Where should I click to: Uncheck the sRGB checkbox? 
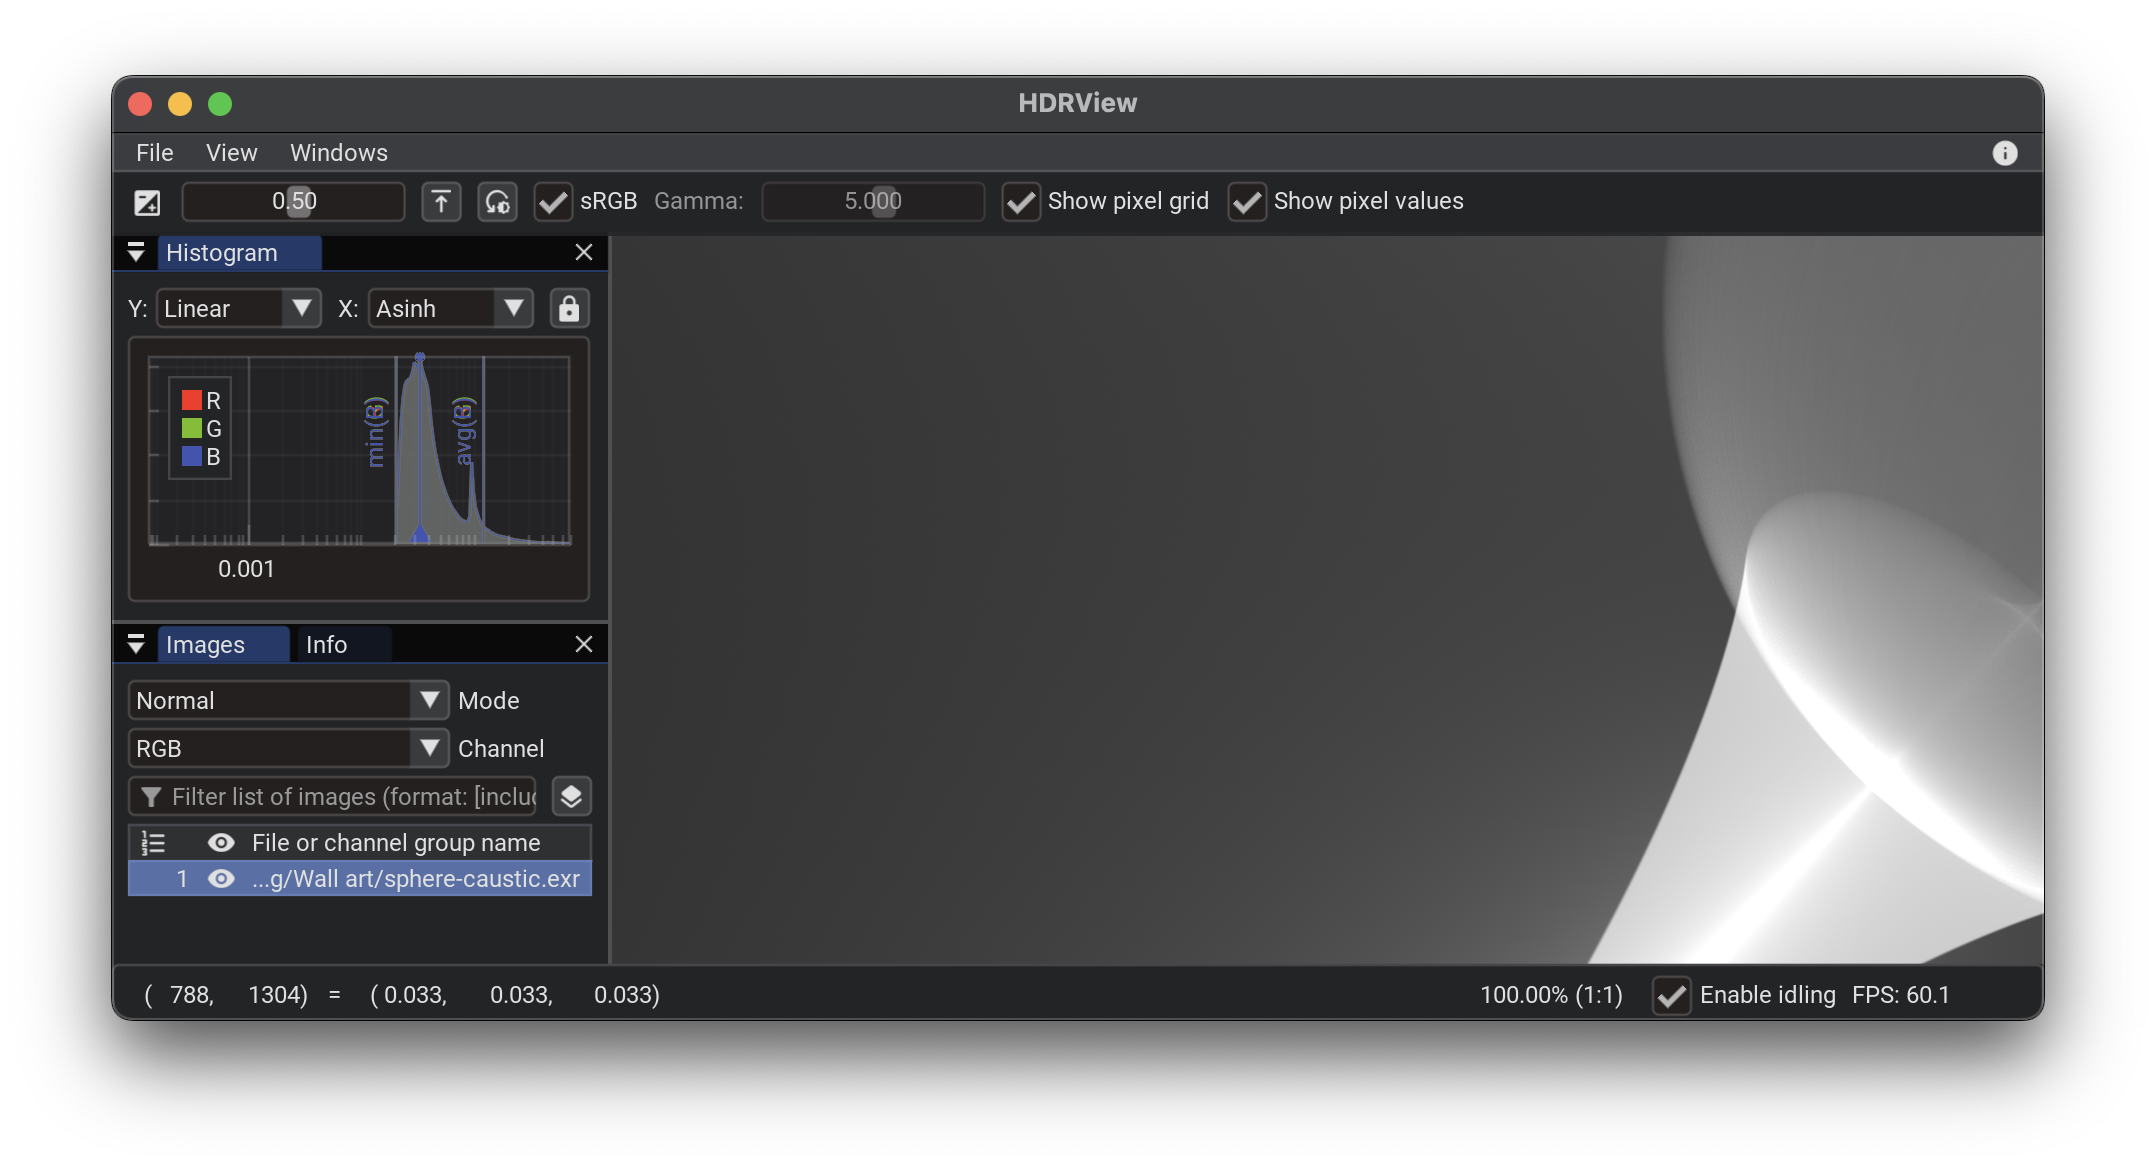(553, 202)
